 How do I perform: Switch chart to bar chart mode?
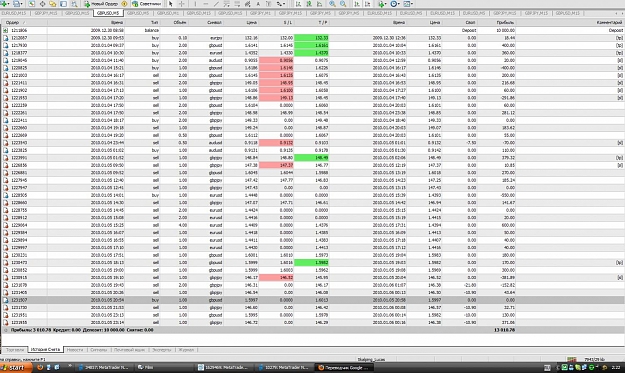[x=298, y=4]
